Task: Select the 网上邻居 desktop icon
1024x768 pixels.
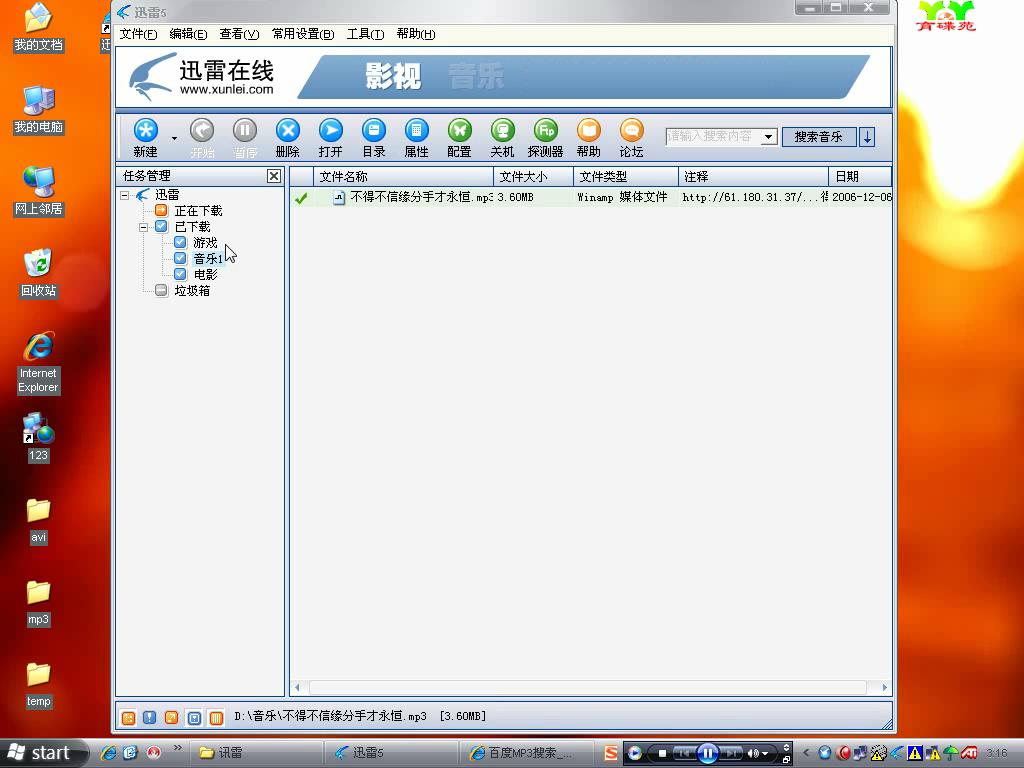Action: (x=39, y=191)
